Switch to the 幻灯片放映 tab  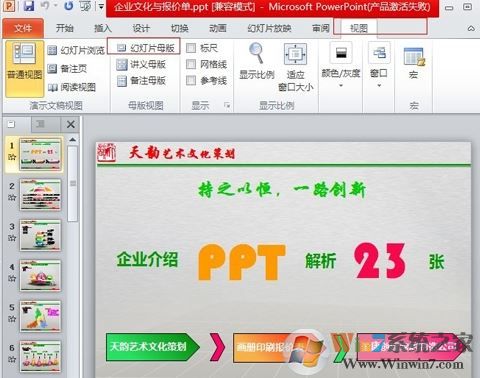(269, 28)
